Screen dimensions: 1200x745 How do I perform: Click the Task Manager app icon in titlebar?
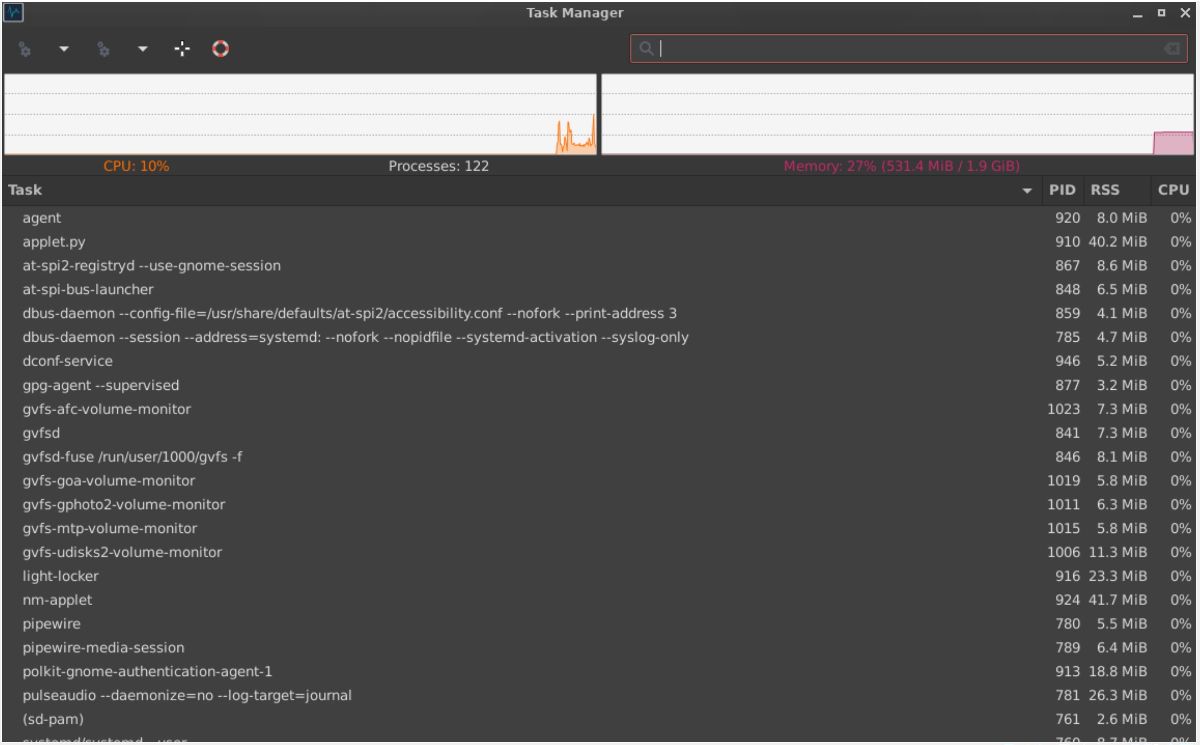[x=13, y=13]
